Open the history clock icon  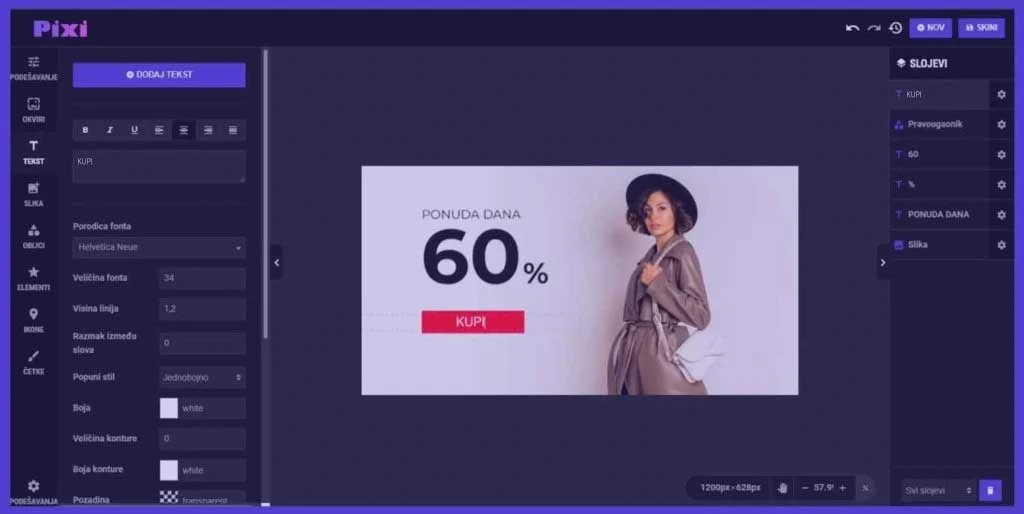[895, 27]
